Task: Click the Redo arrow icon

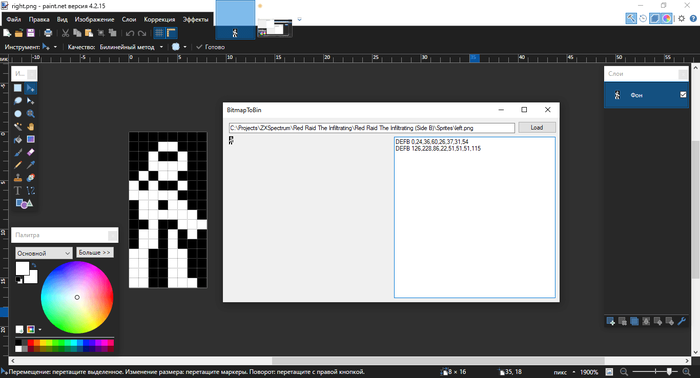Action: 142,33
